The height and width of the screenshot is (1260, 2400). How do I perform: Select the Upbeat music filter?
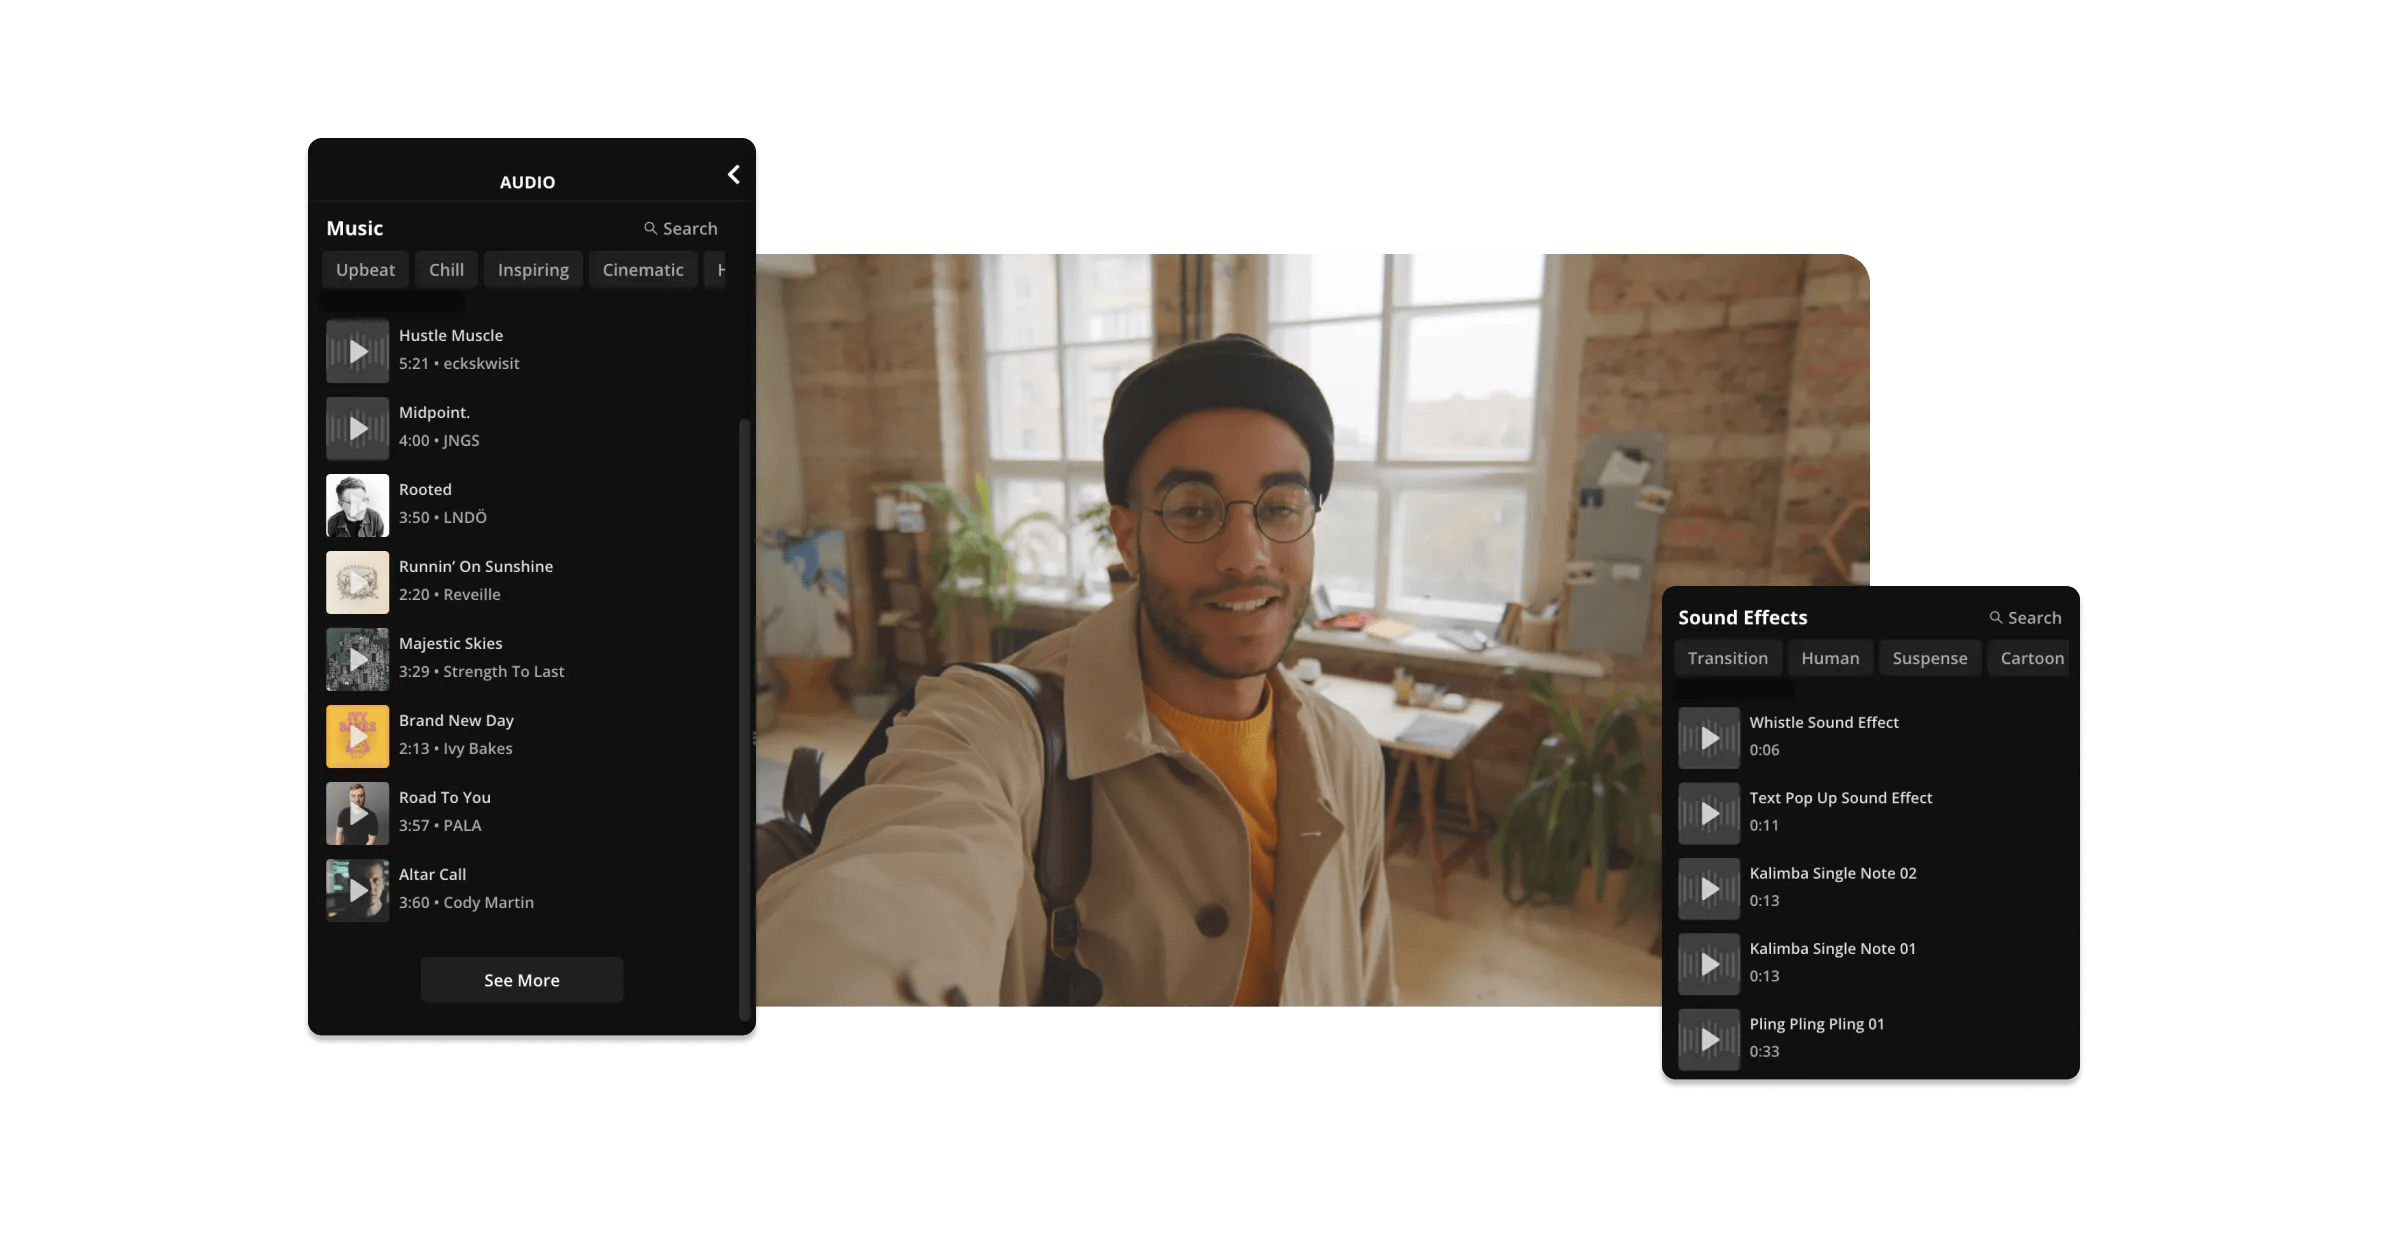click(x=365, y=270)
